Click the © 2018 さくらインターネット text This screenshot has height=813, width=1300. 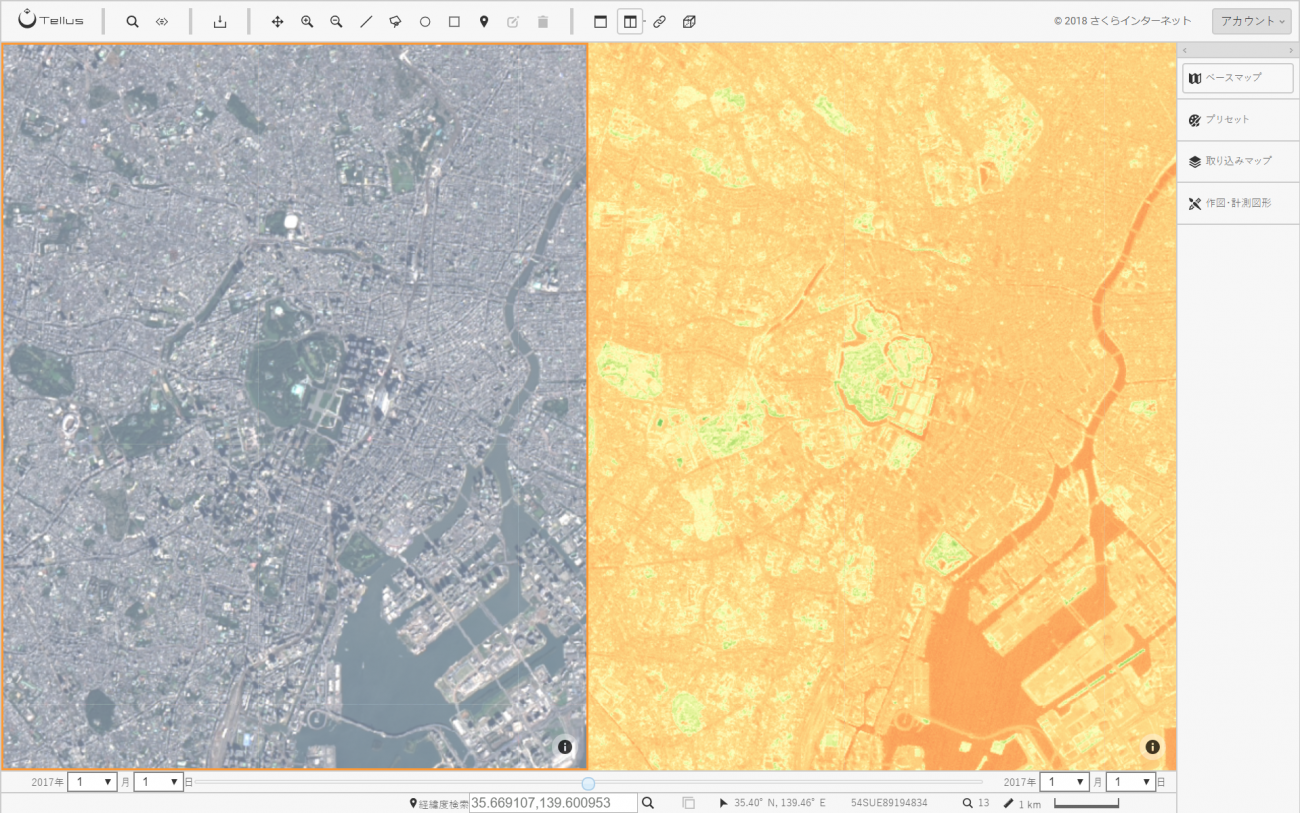click(1123, 21)
